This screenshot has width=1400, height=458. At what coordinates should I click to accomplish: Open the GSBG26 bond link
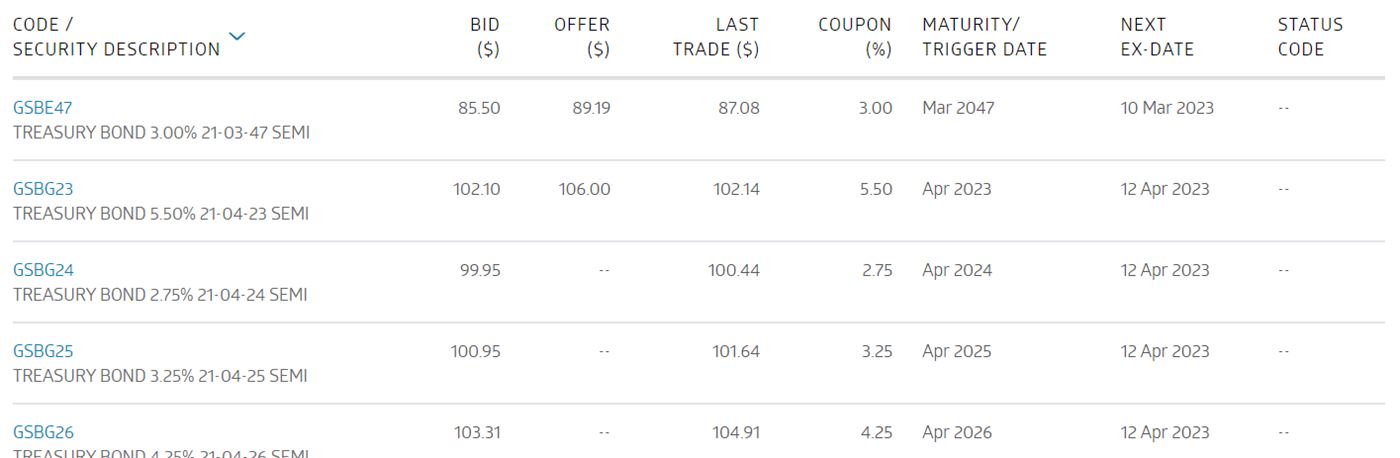coord(43,432)
